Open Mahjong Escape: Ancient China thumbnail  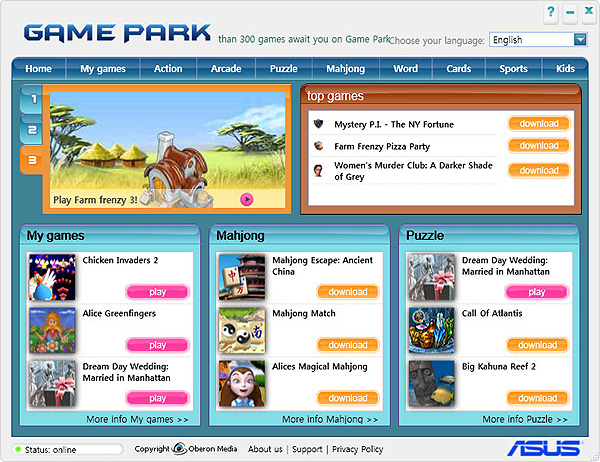pos(242,277)
